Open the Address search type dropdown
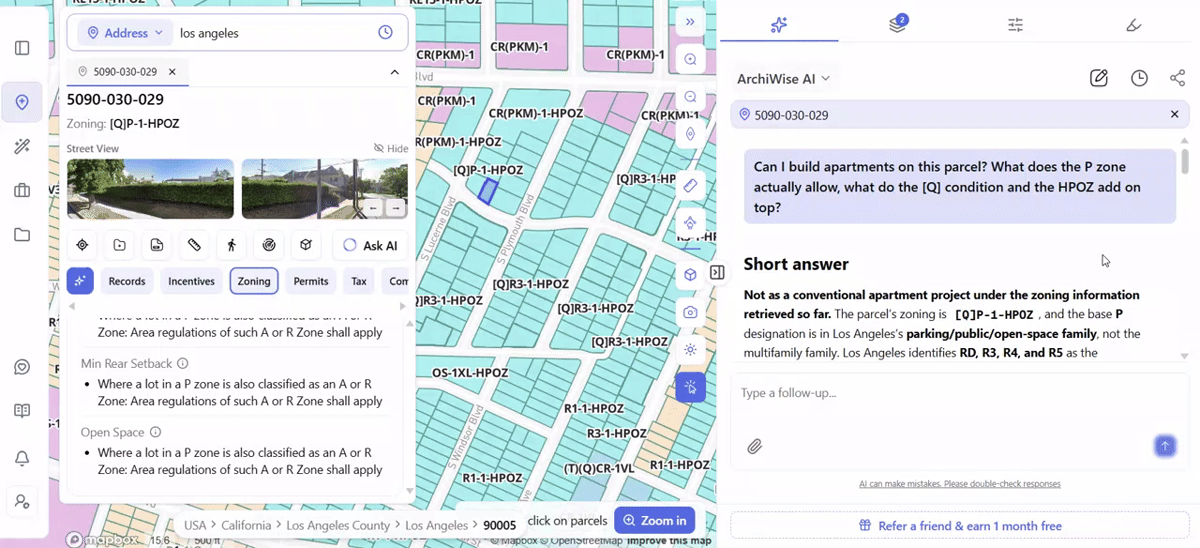The width and height of the screenshot is (1200, 548). pyautogui.click(x=125, y=33)
